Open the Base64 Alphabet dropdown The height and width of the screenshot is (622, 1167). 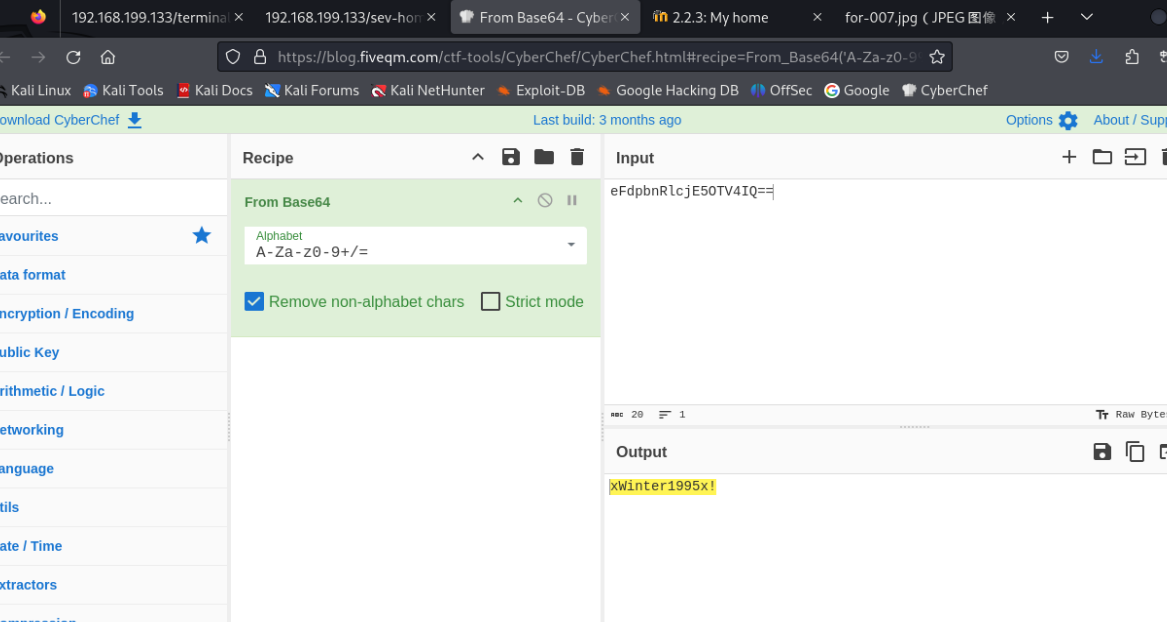coord(571,245)
